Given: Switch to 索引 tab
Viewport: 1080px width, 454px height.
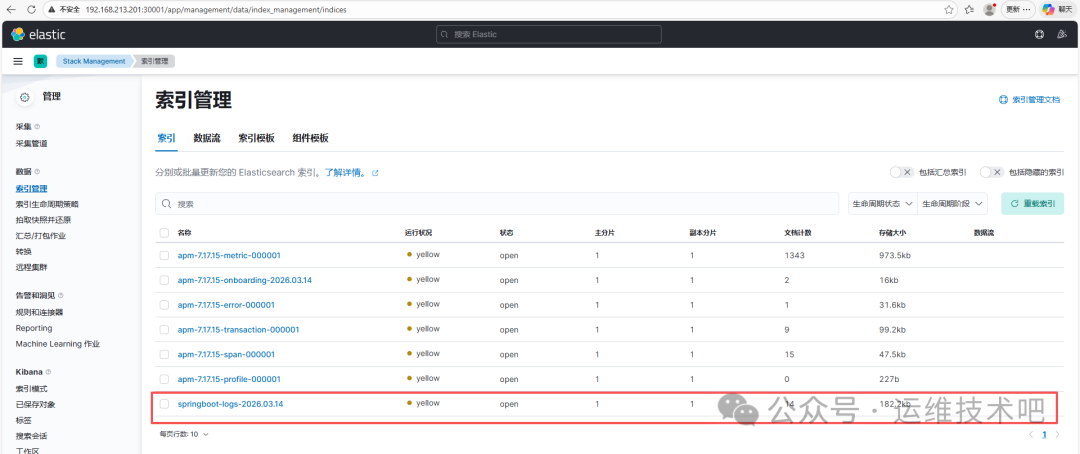Looking at the screenshot, I should click(166, 138).
